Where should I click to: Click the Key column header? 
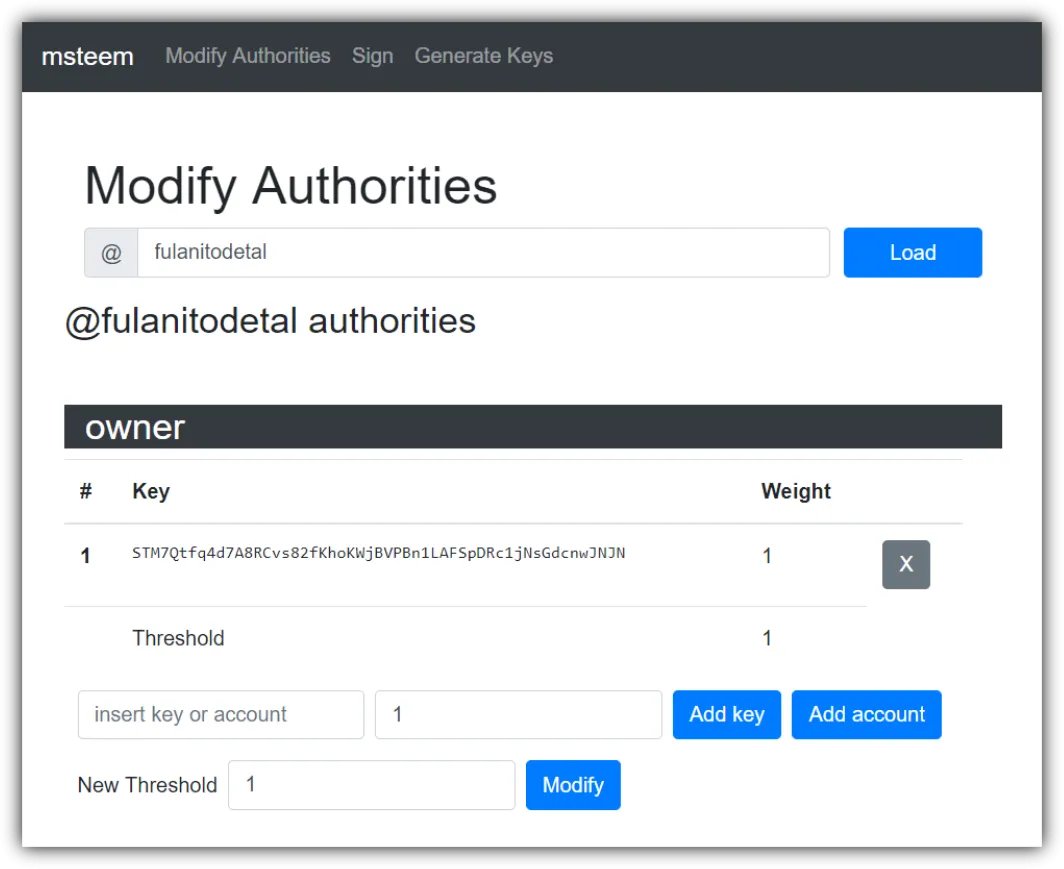point(151,491)
